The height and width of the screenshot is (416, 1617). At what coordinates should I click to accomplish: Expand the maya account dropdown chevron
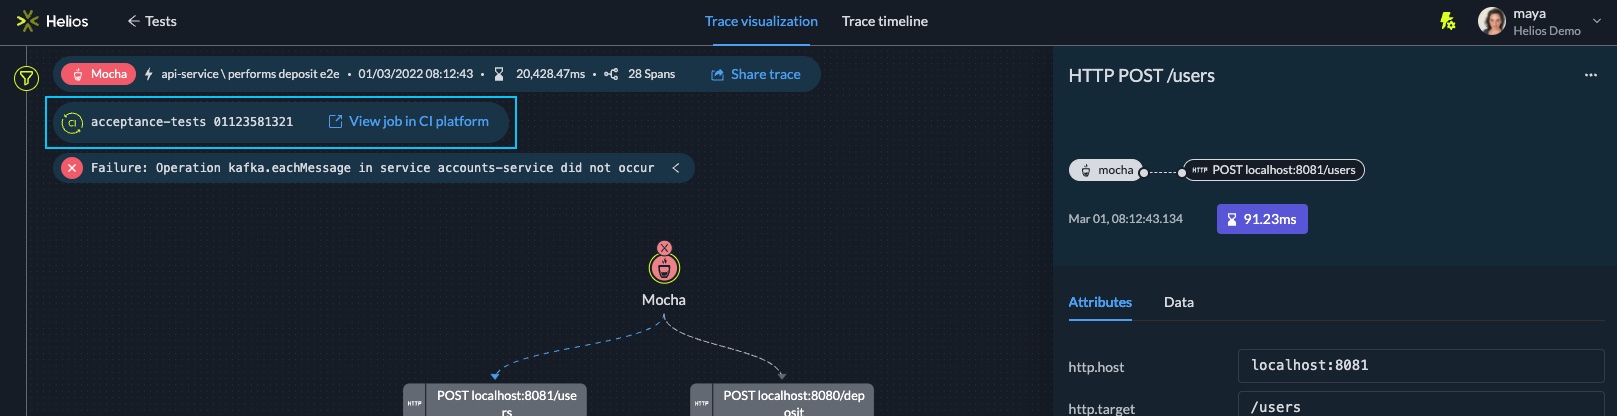1597,21
